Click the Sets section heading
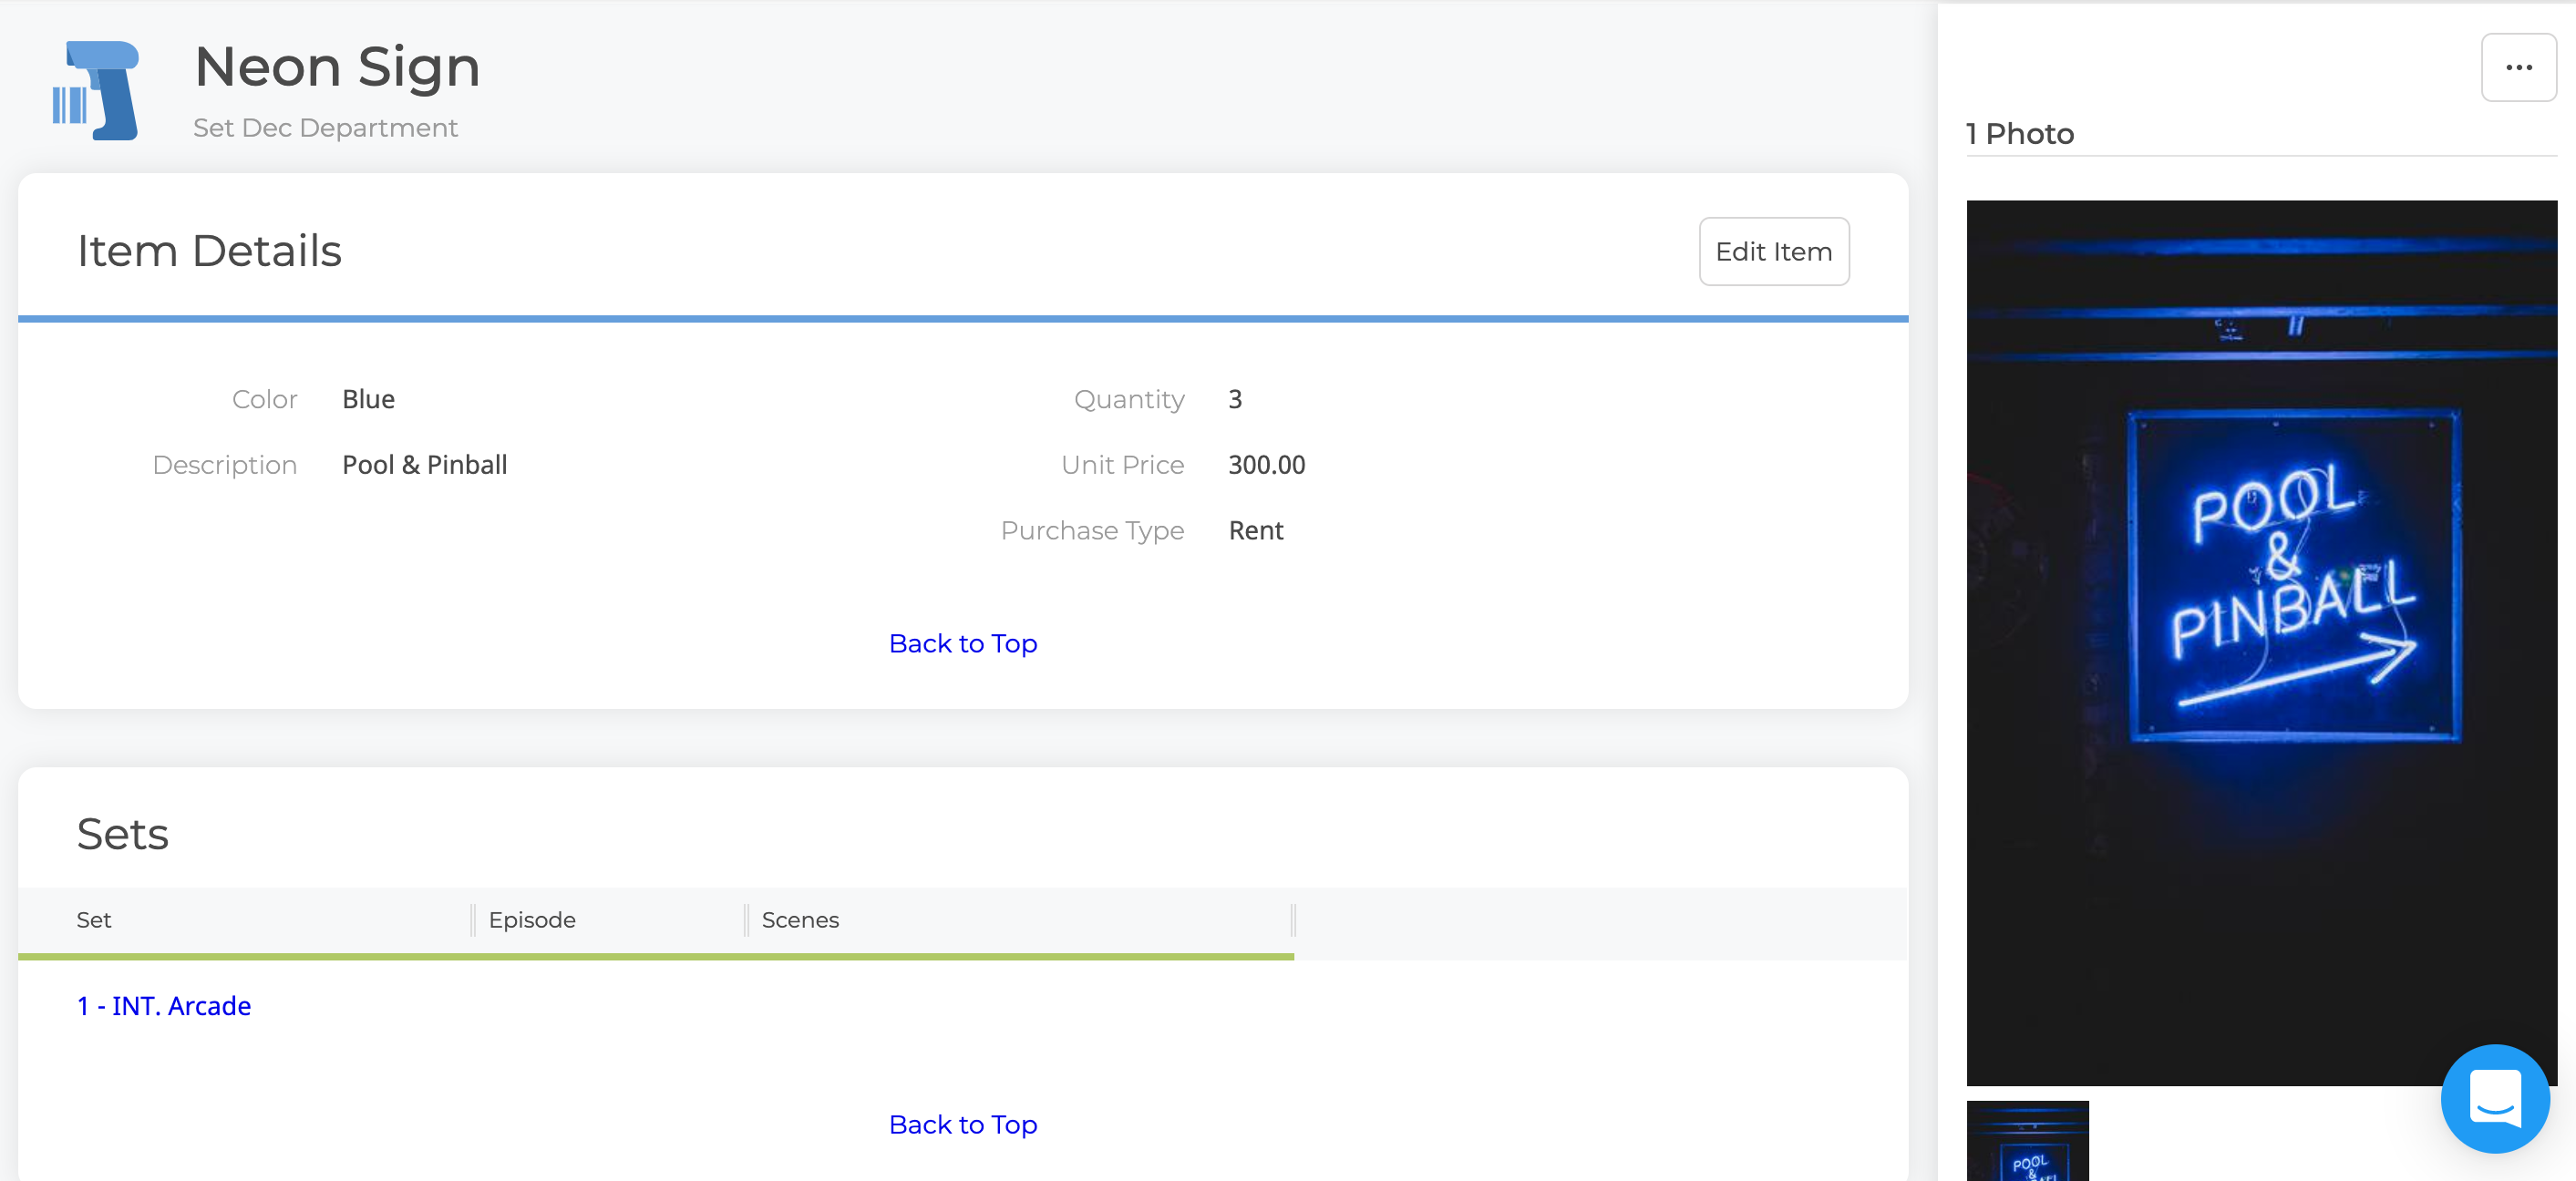The image size is (2576, 1181). (122, 833)
